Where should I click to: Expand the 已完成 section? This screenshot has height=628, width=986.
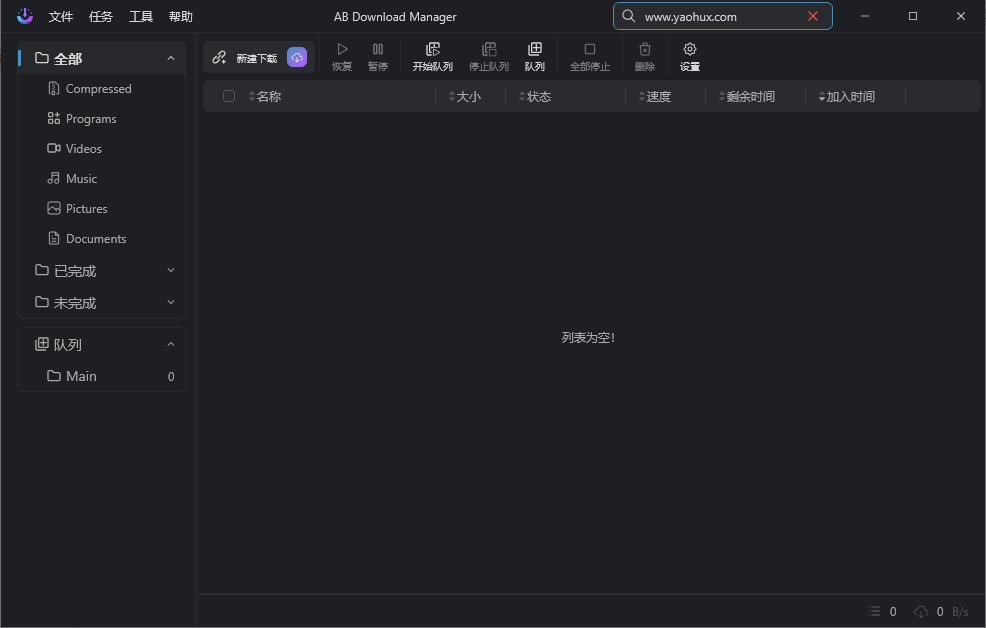click(x=171, y=270)
